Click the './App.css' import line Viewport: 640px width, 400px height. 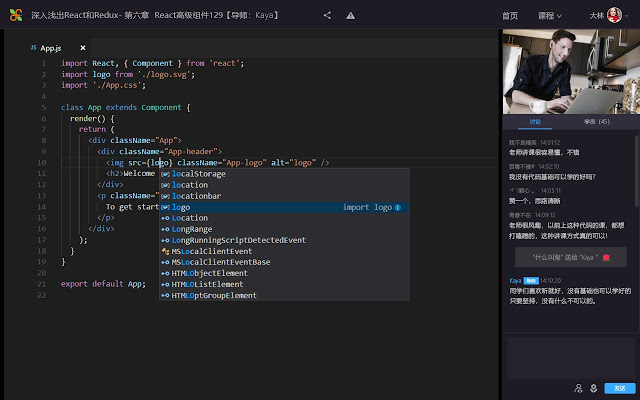(x=103, y=85)
